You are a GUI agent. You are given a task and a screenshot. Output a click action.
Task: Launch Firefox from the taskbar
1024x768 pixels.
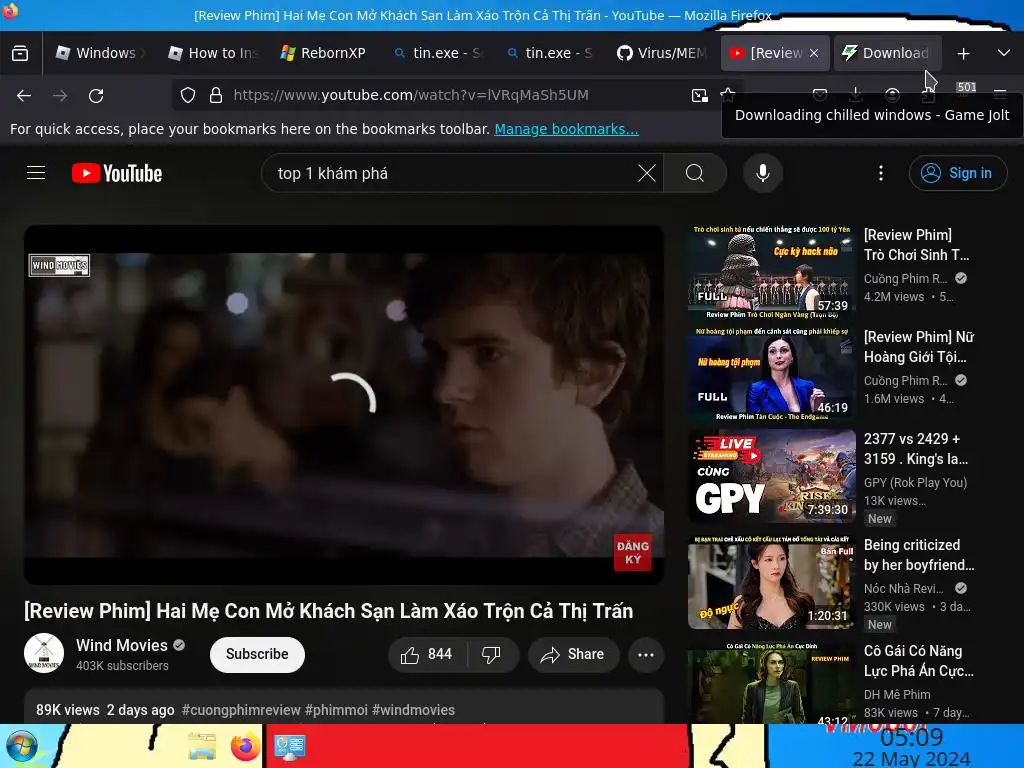[x=246, y=746]
